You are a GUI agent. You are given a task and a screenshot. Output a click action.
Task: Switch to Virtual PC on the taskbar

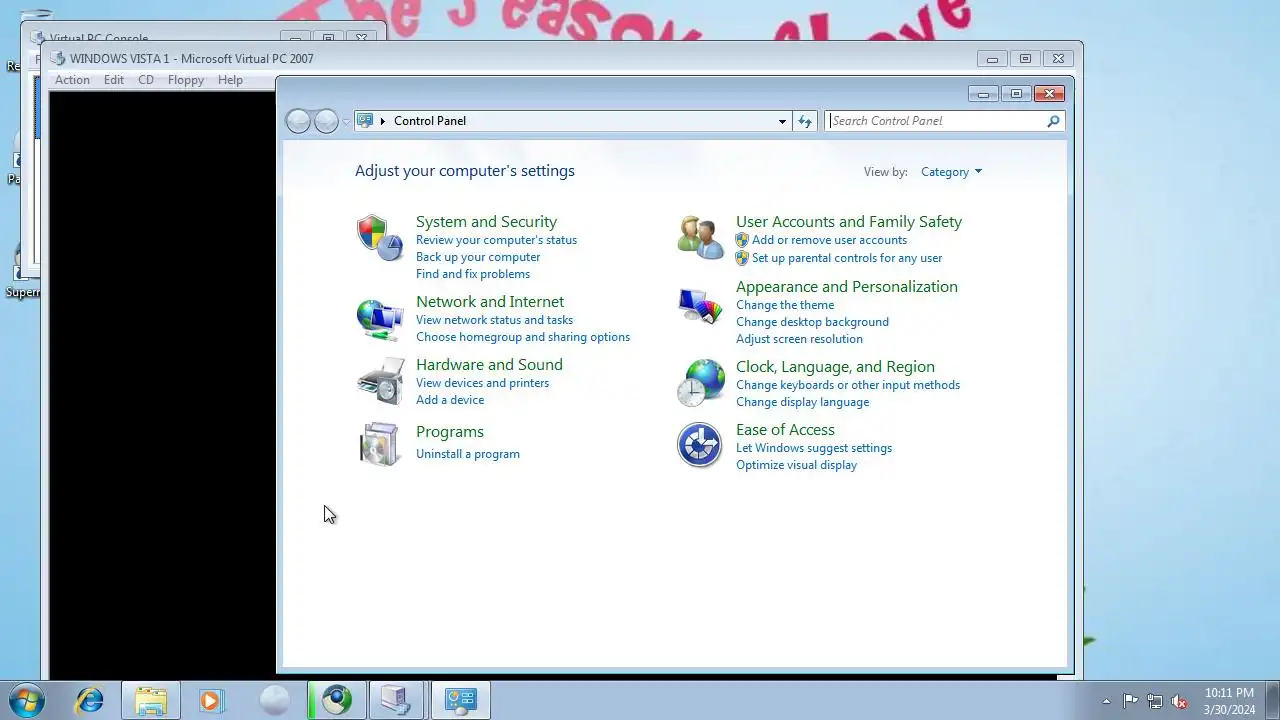pyautogui.click(x=397, y=700)
